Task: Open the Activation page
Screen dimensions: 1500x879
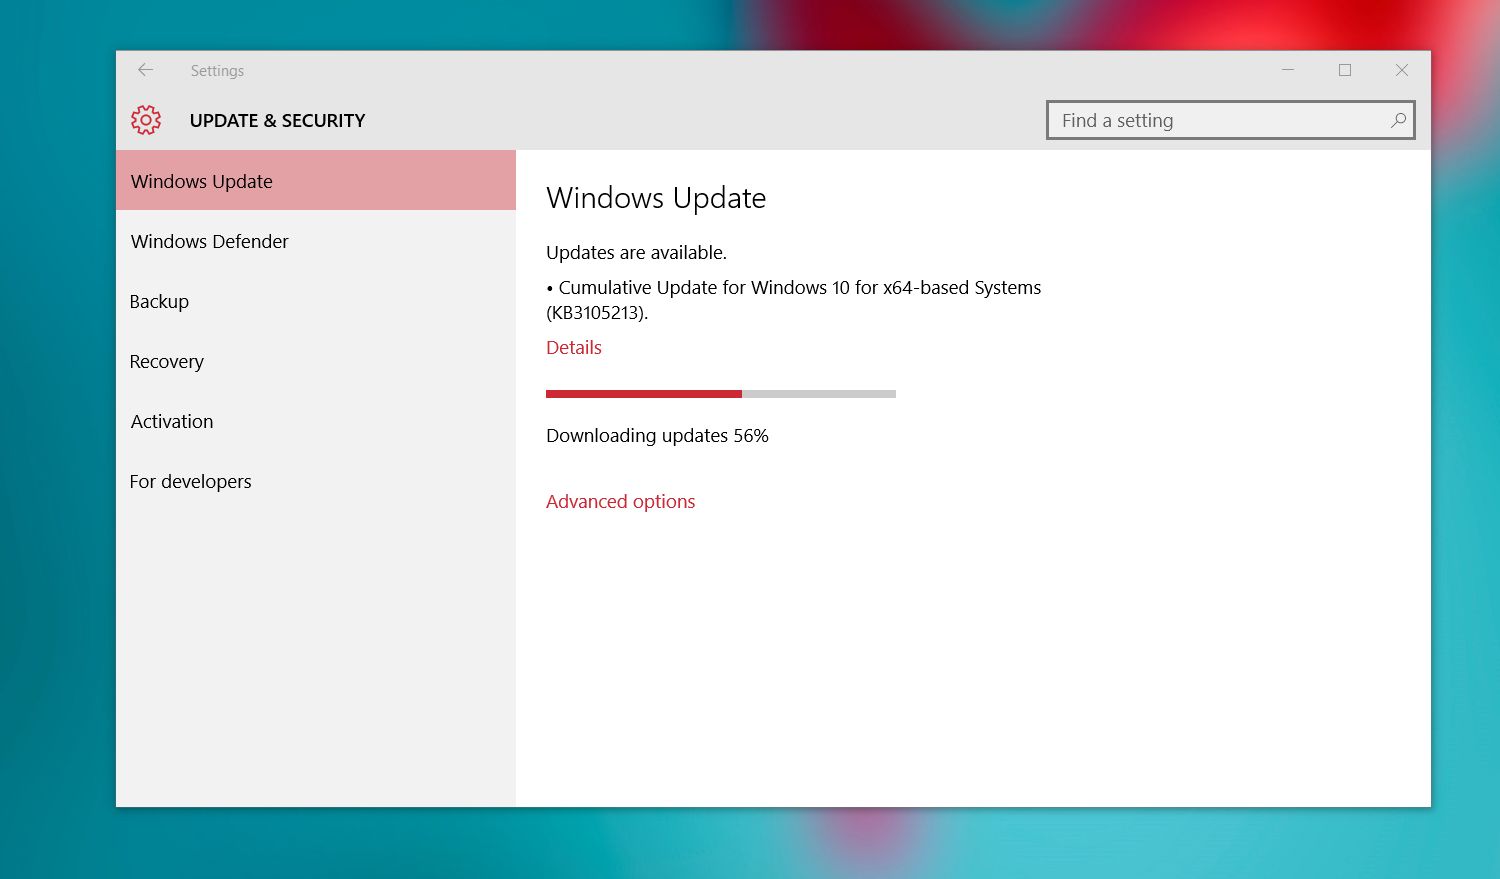Action: point(316,421)
